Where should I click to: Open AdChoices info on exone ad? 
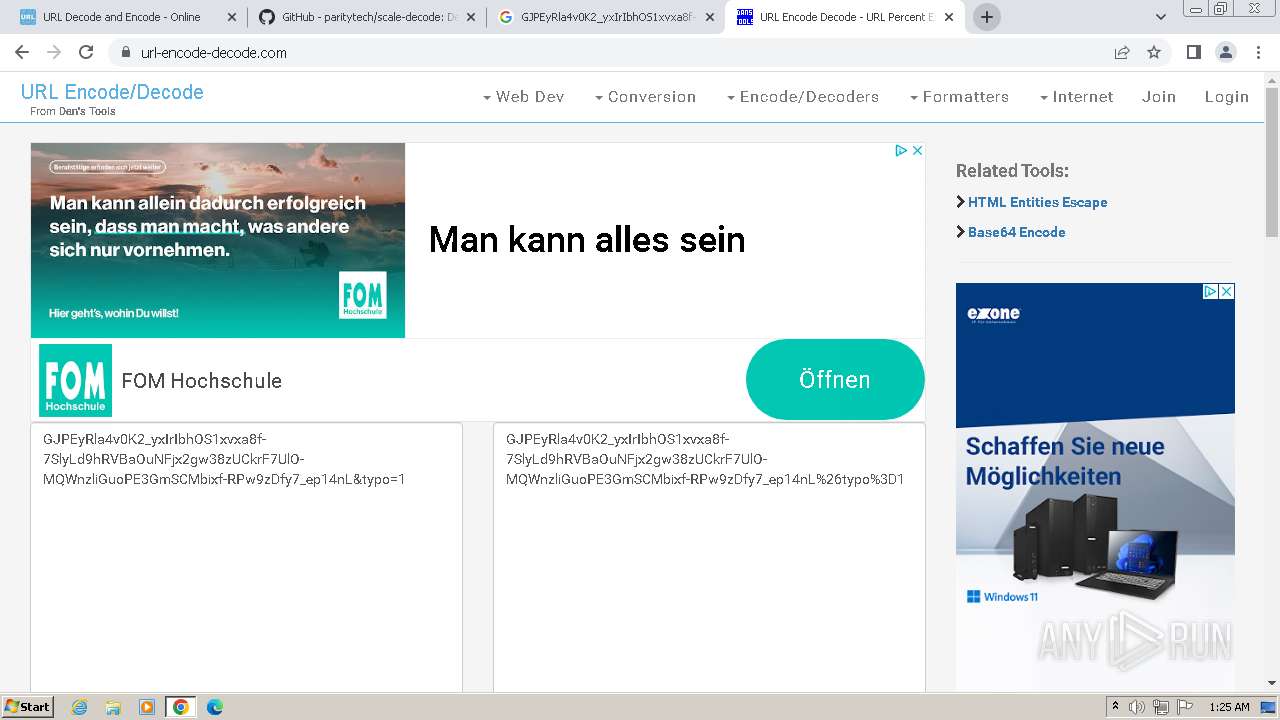pyautogui.click(x=1210, y=291)
